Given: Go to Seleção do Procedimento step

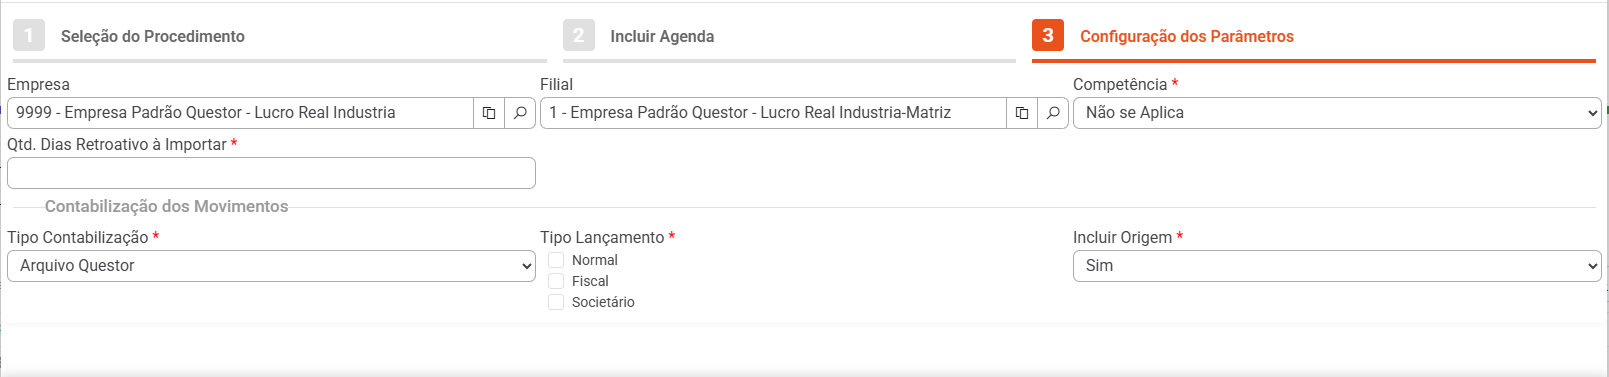Looking at the screenshot, I should coord(153,36).
